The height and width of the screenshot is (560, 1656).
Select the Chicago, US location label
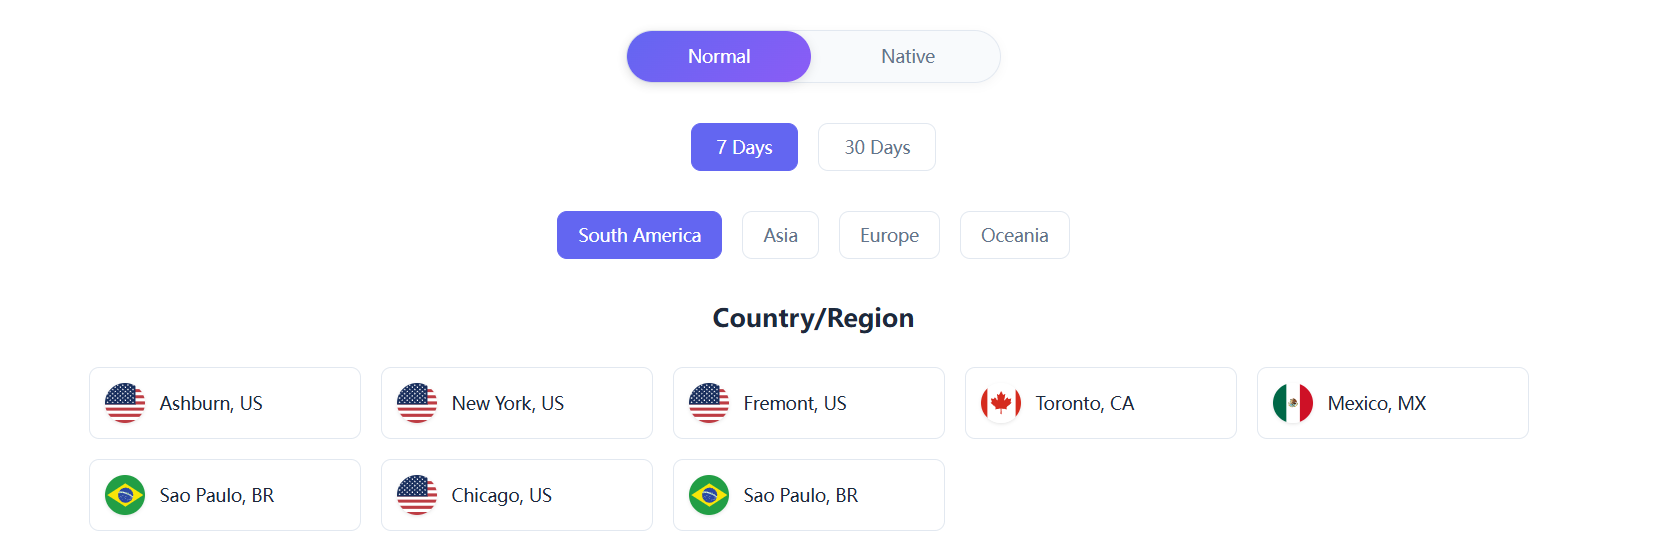501,495
